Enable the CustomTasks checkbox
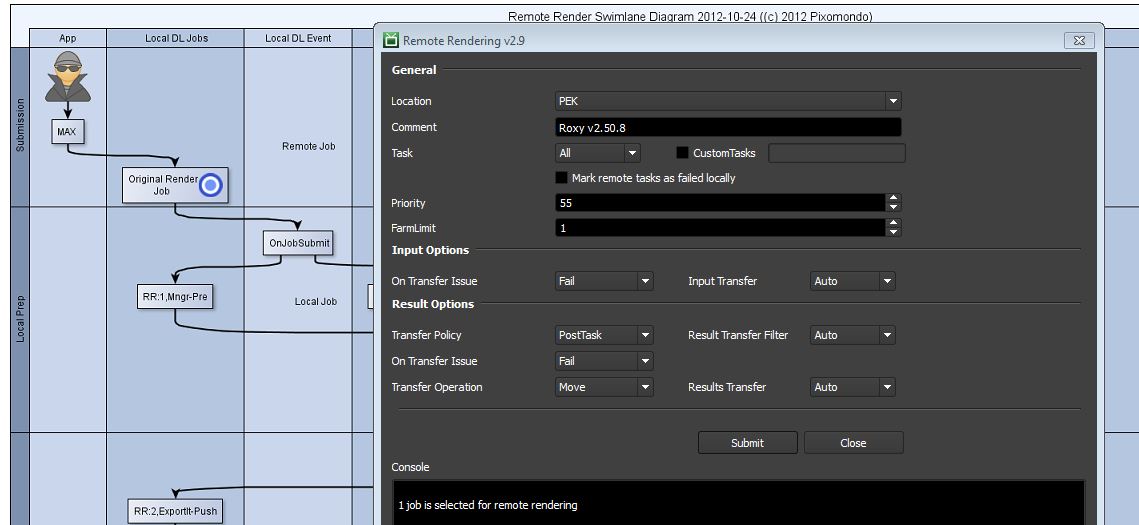 tap(682, 153)
